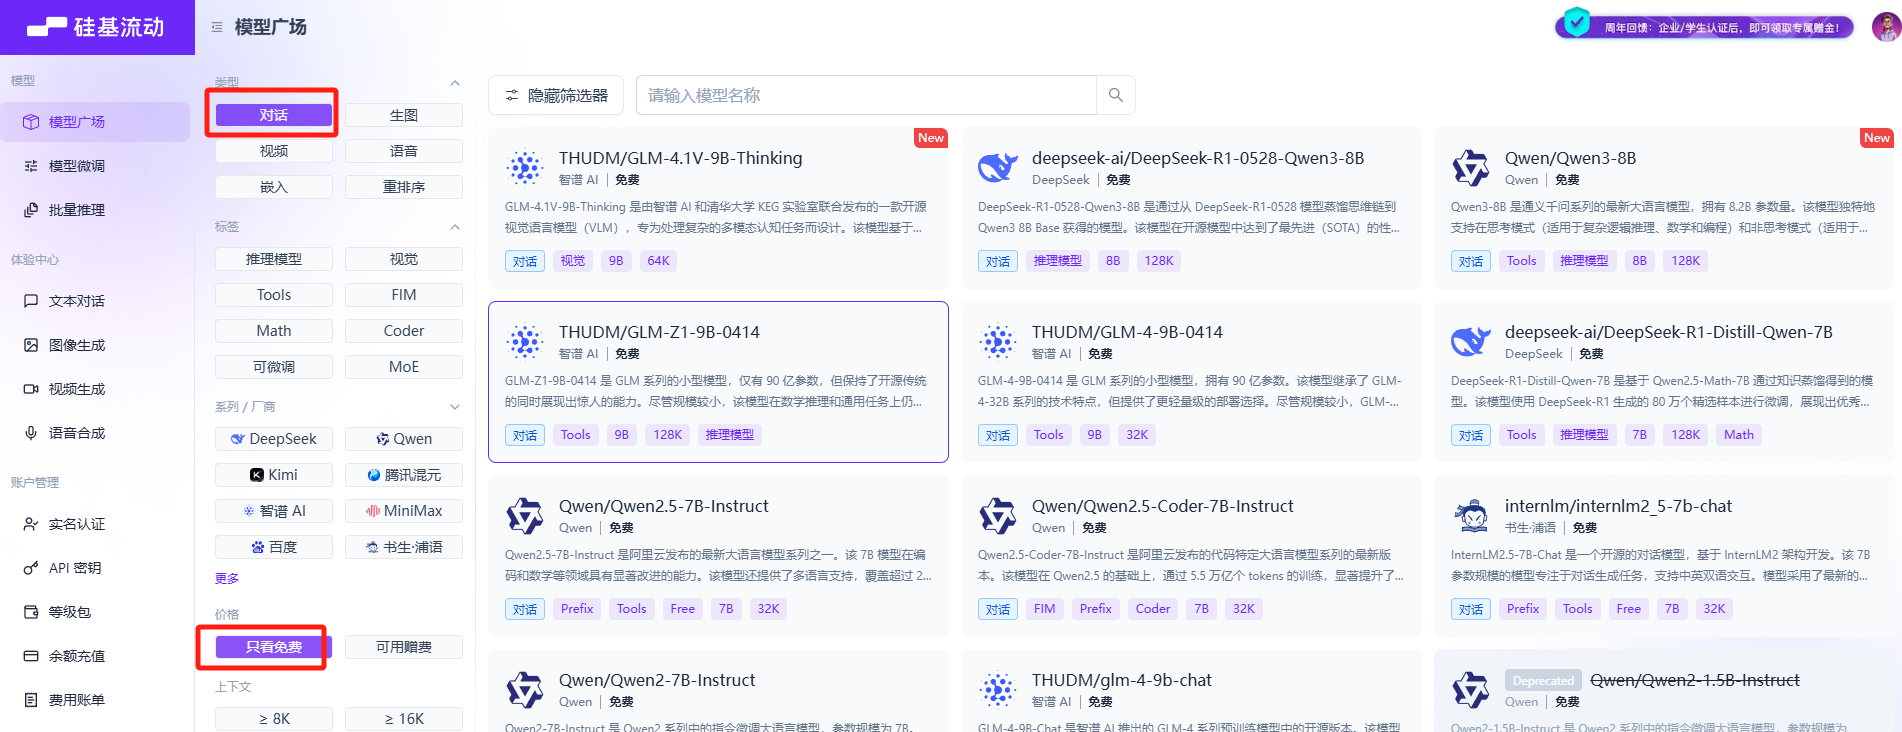Viewport: 1902px width, 732px height.
Task: Toggle the 重排序 type filter
Action: 404,187
